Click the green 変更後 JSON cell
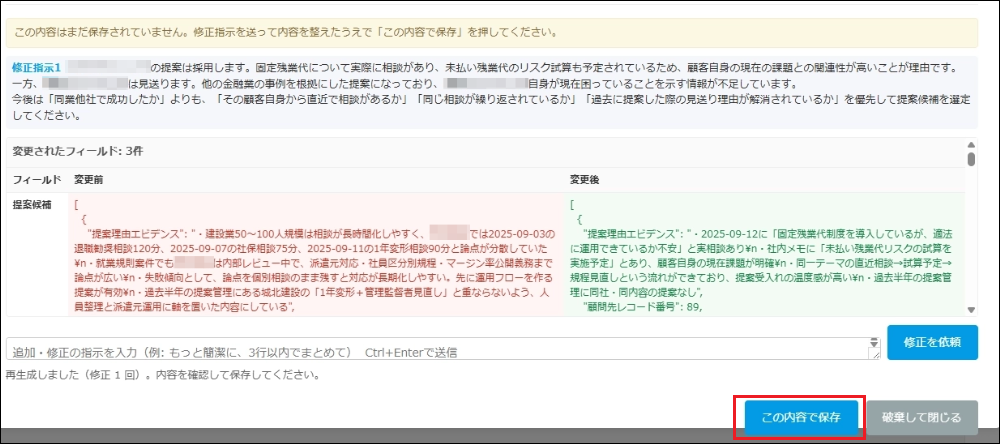Image resolution: width=1000 pixels, height=444 pixels. 765,255
